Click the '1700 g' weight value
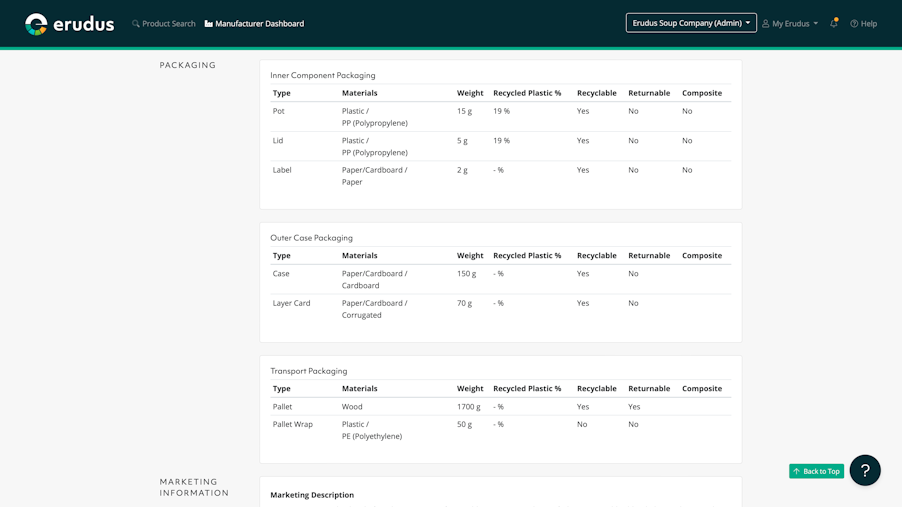 point(468,406)
